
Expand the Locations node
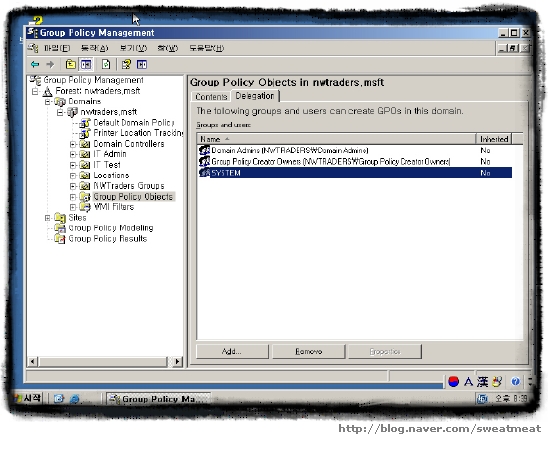72,176
